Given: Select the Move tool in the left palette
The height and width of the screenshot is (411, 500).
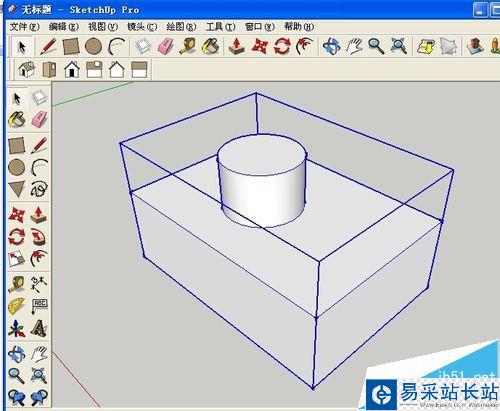Looking at the screenshot, I should coord(17,215).
